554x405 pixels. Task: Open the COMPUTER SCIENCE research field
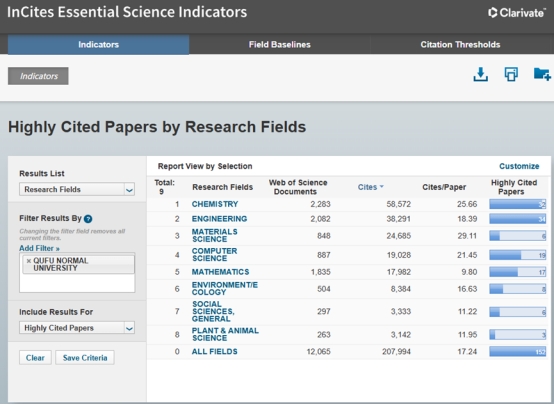tap(214, 255)
